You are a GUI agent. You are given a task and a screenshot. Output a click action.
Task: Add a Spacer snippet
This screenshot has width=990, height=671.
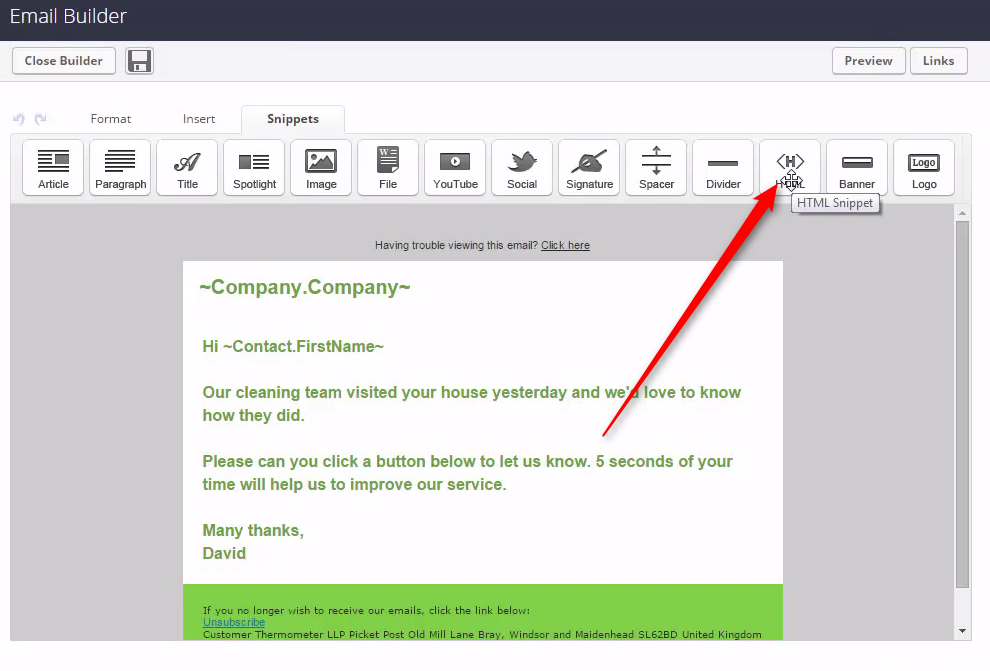point(656,168)
